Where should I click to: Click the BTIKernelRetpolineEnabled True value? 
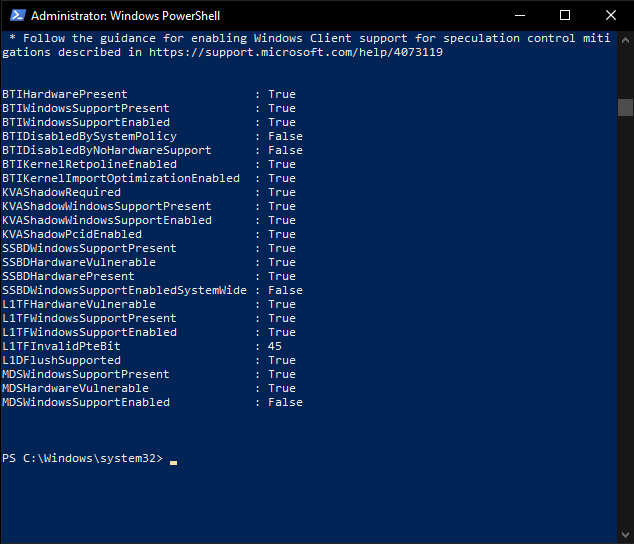[282, 164]
